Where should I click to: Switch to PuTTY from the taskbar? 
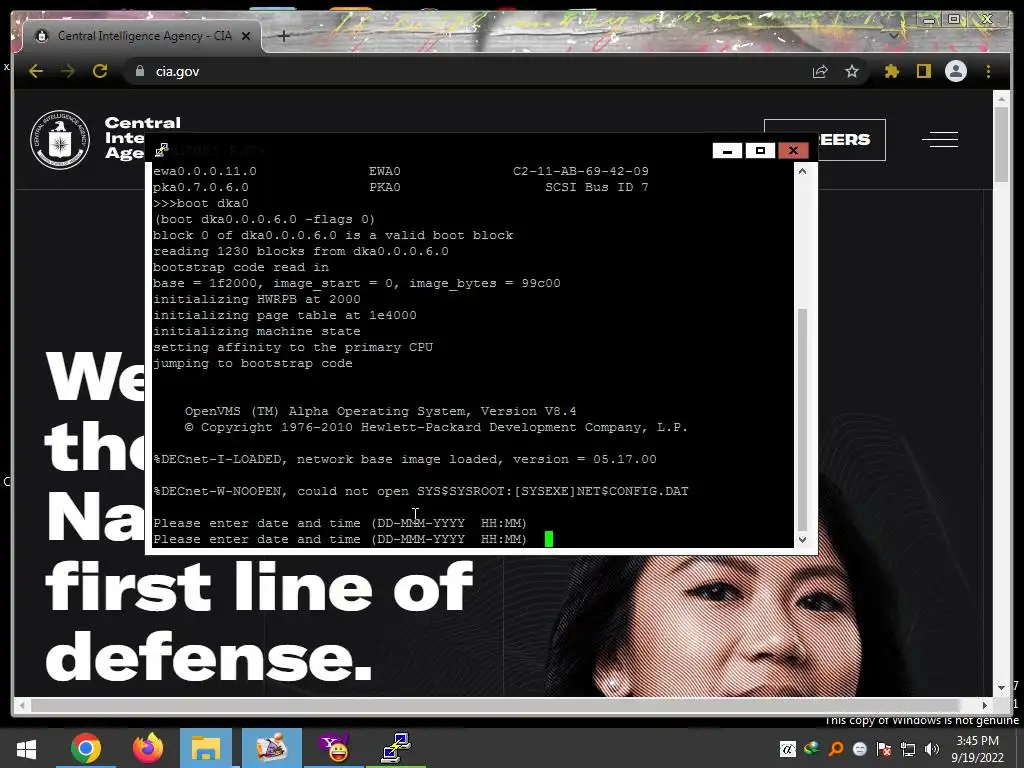click(396, 748)
